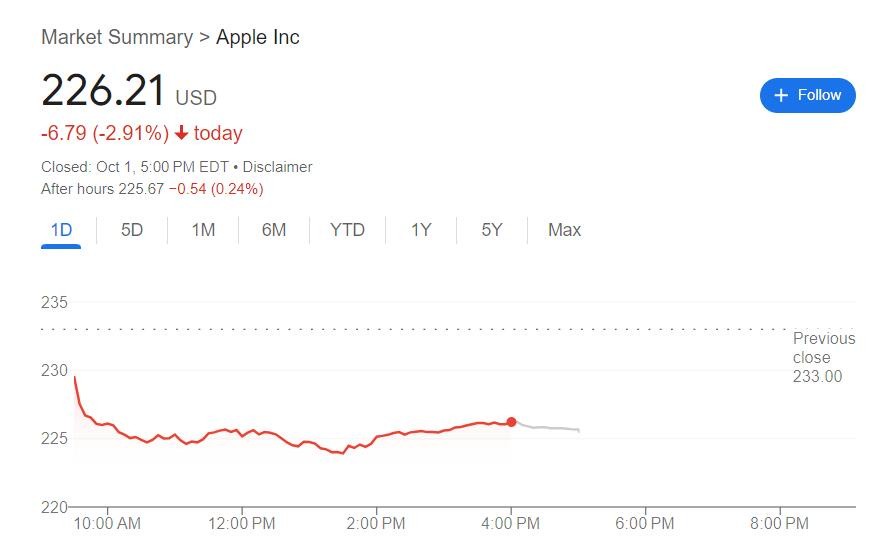The width and height of the screenshot is (883, 546).
Task: Switch to the 5D tab
Action: pyautogui.click(x=132, y=230)
